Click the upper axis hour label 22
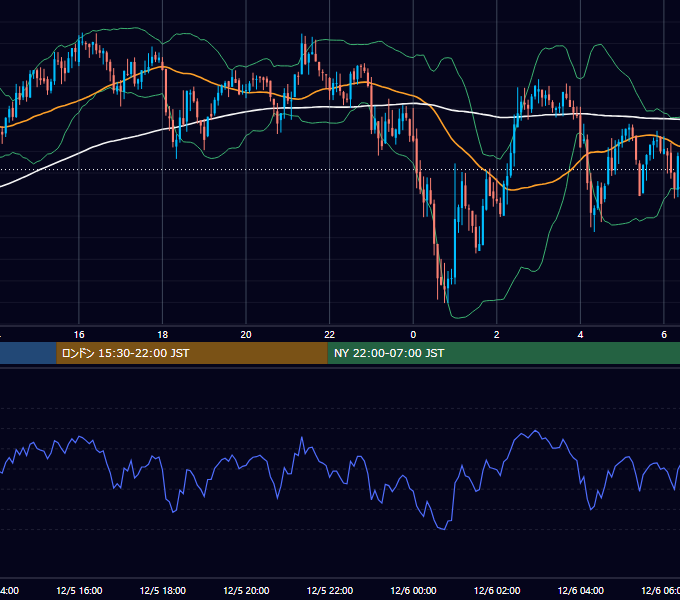 coord(330,334)
